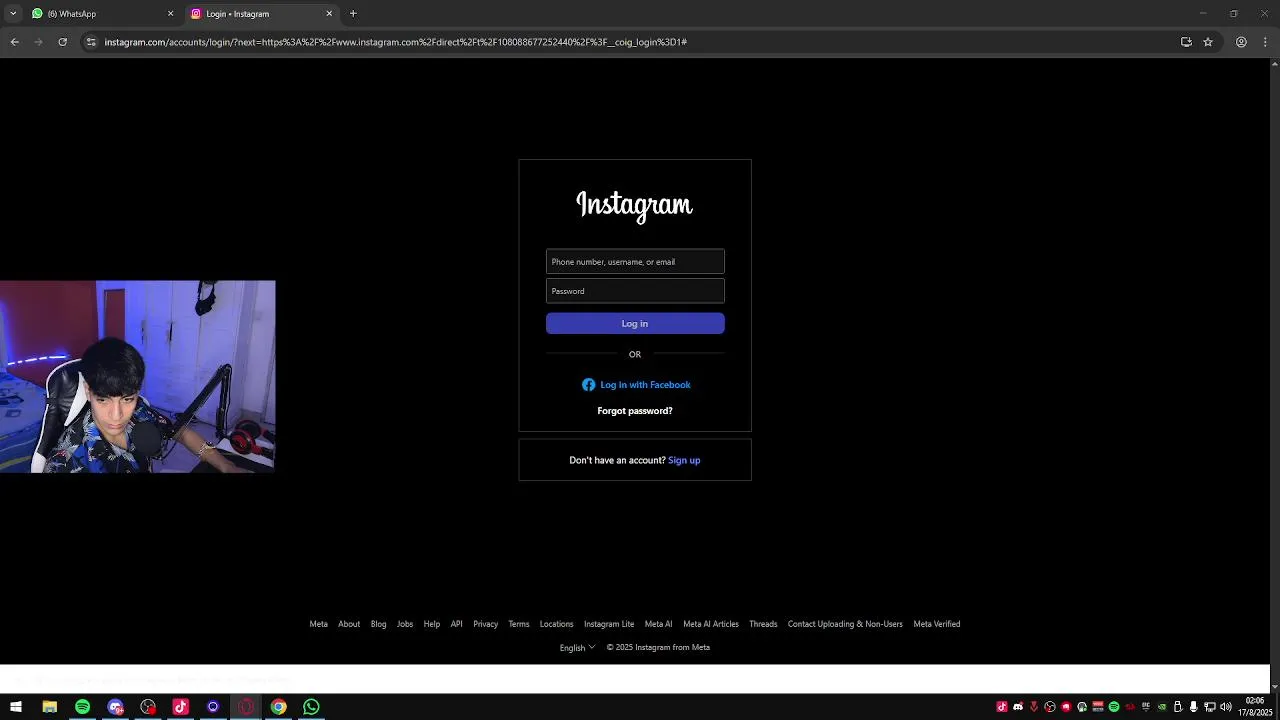Screen dimensions: 1280x720
Task: Open the Locations footer link
Action: [x=556, y=624]
